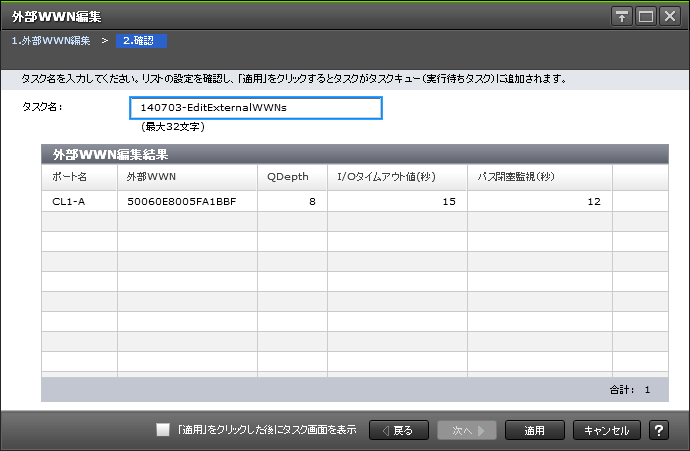The image size is (690, 451).
Task: Sort by パス閉塞監視(秒) column header
Action: point(540,177)
